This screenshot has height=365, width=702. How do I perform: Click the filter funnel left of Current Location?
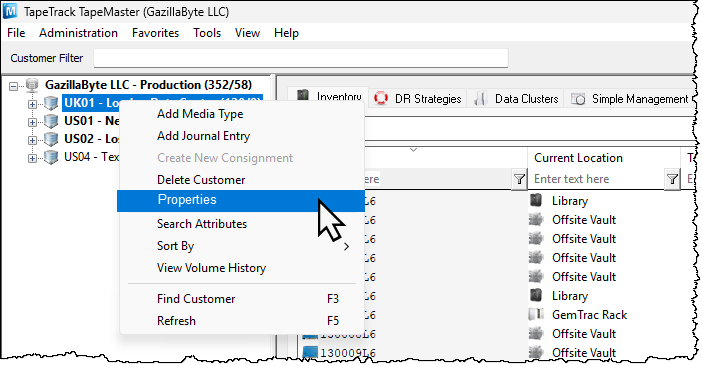point(519,179)
